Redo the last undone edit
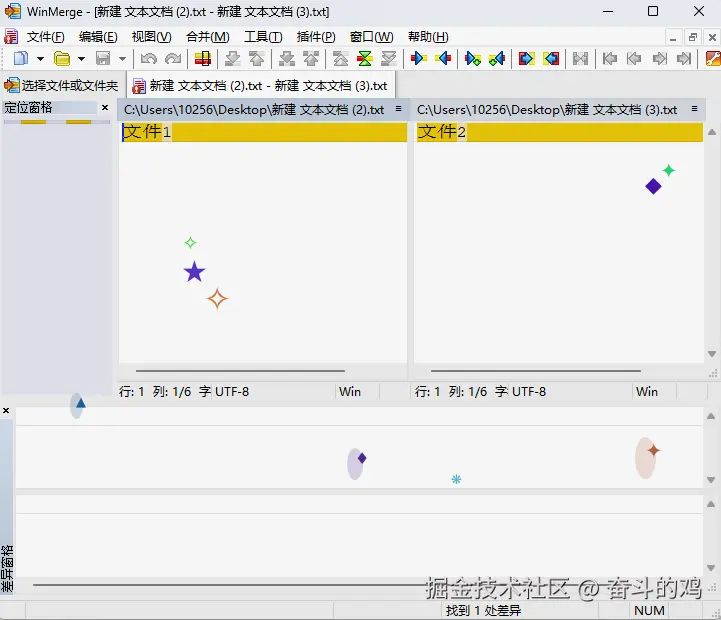The height and width of the screenshot is (620, 721). click(173, 58)
